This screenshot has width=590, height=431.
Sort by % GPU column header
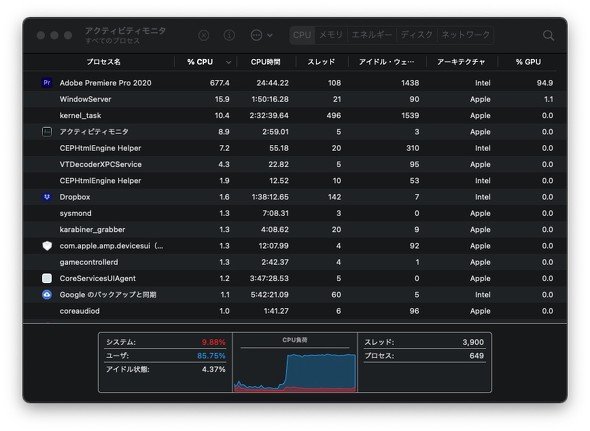click(x=528, y=62)
